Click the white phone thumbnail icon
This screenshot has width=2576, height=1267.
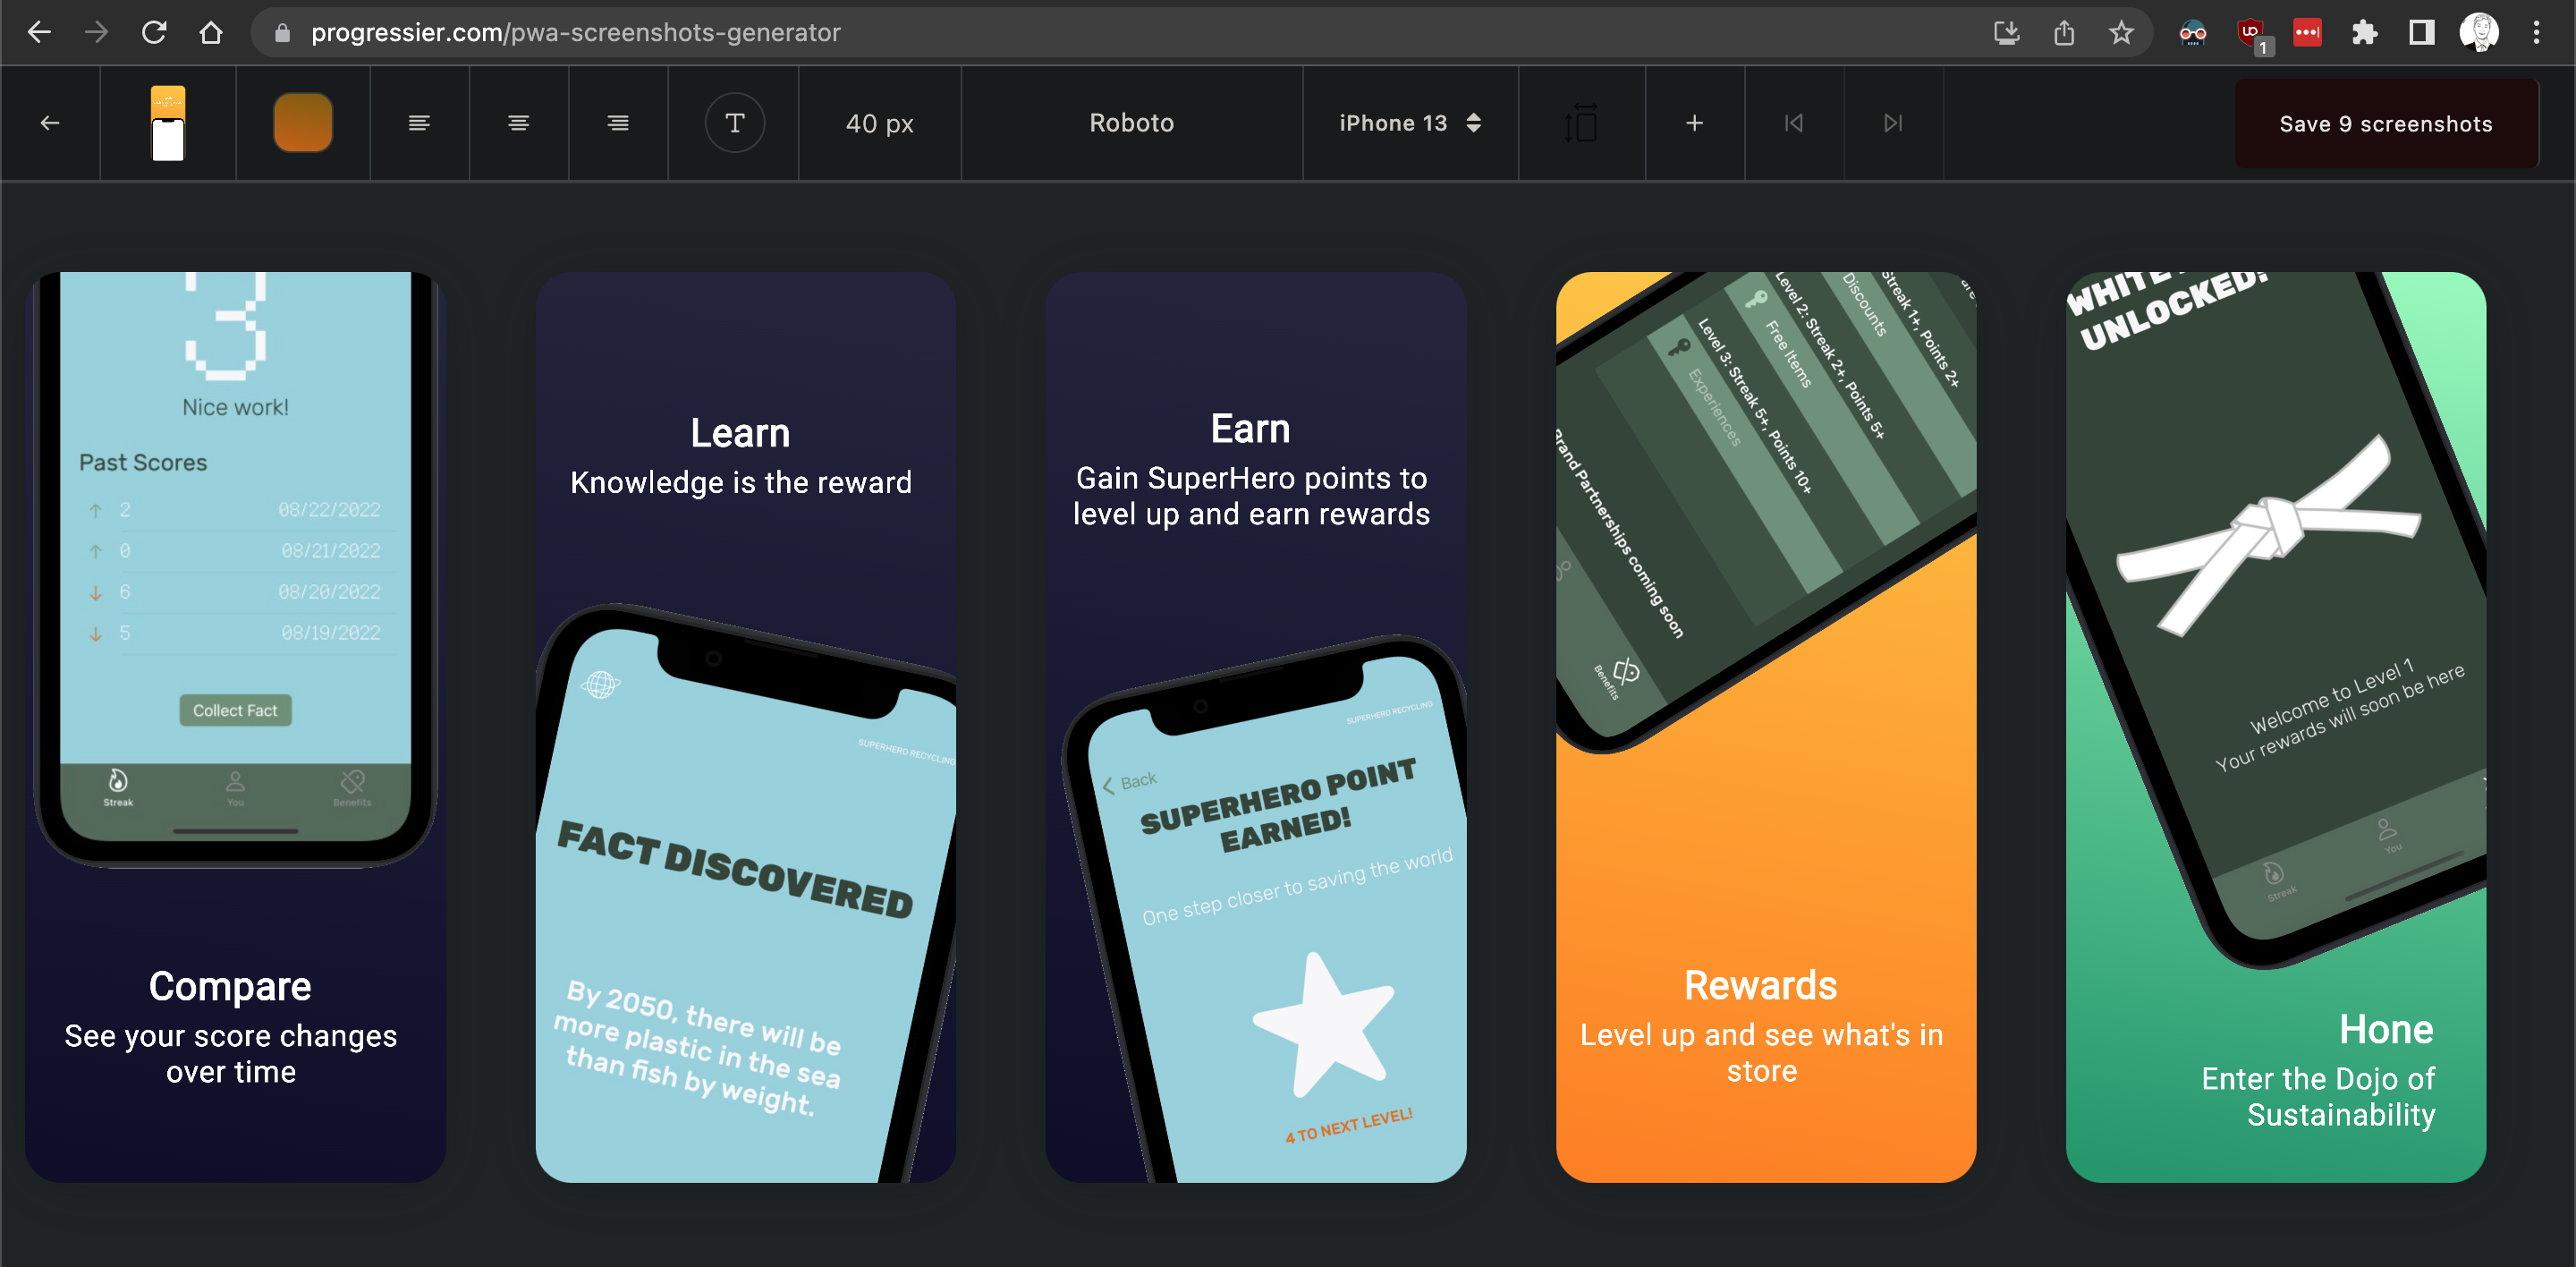(x=169, y=123)
